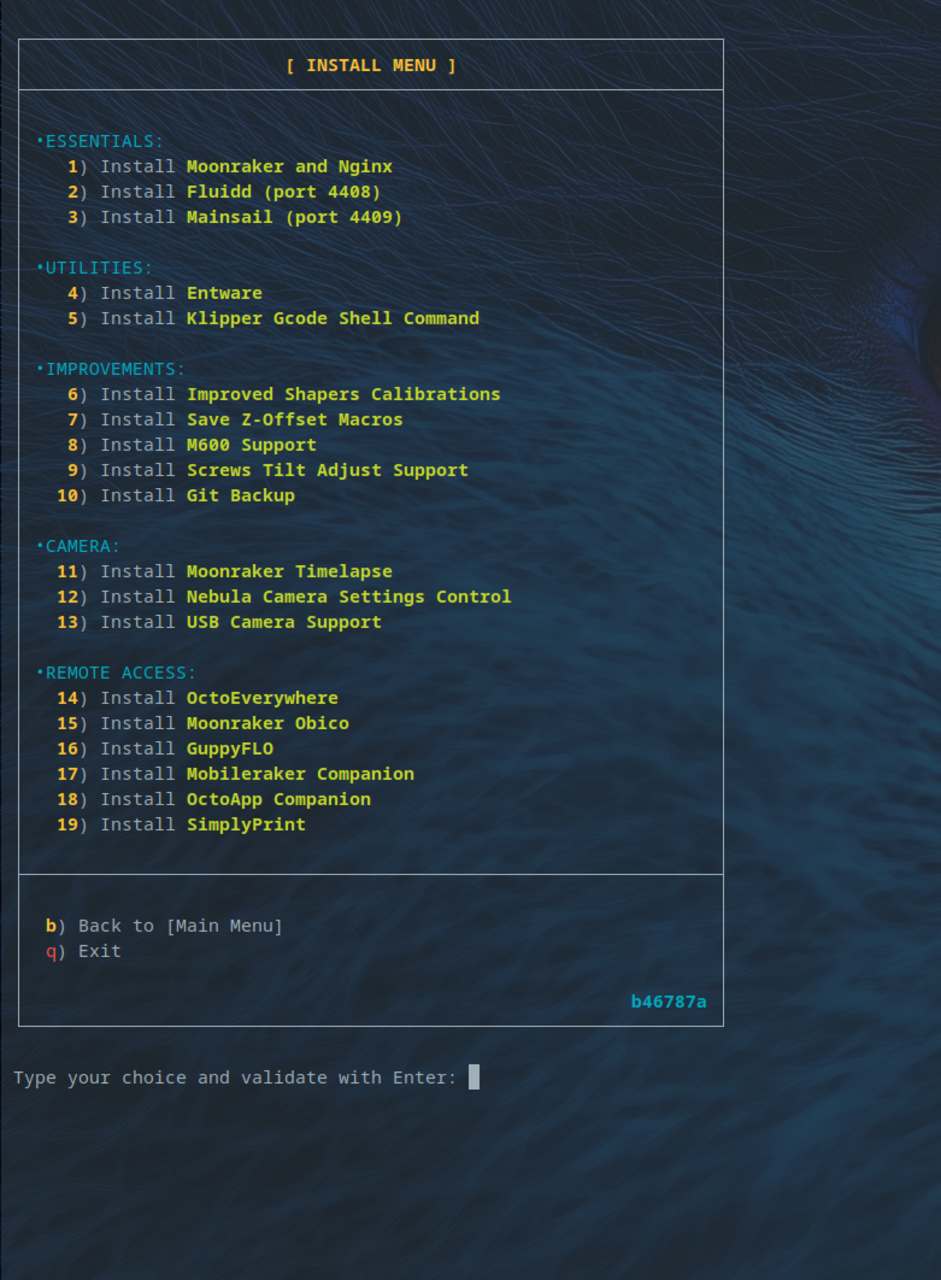Click the cursor after the choice prompt
Viewport: 941px width, 1280px height.
coord(474,1077)
